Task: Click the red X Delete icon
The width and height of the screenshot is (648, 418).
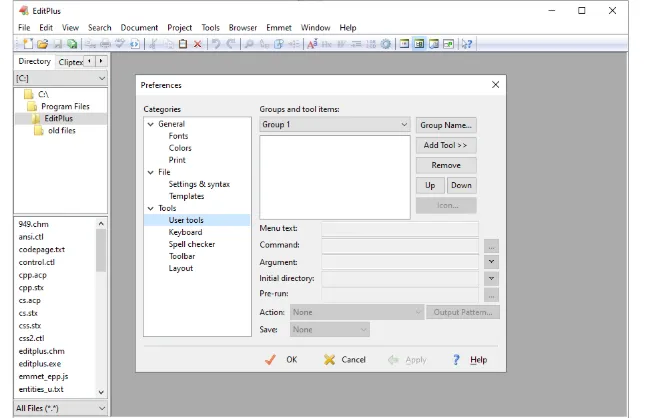Action: [x=198, y=44]
